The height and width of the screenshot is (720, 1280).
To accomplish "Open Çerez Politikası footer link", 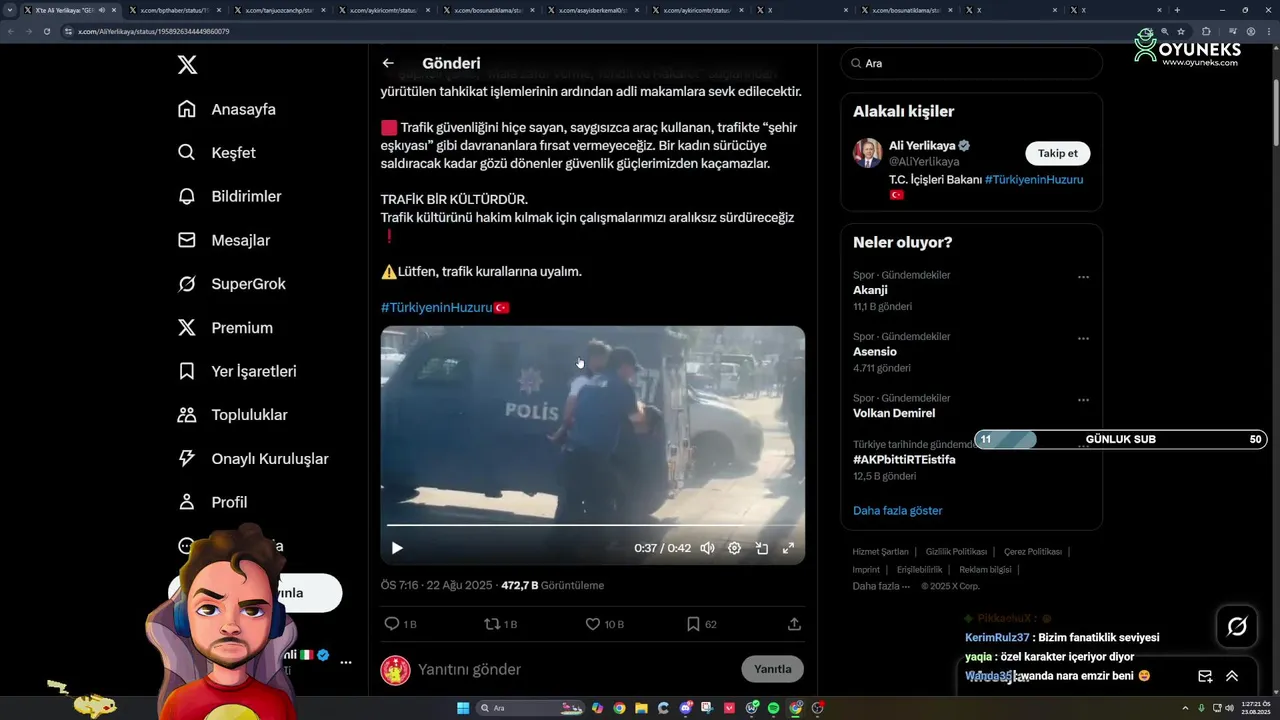I will (1033, 552).
